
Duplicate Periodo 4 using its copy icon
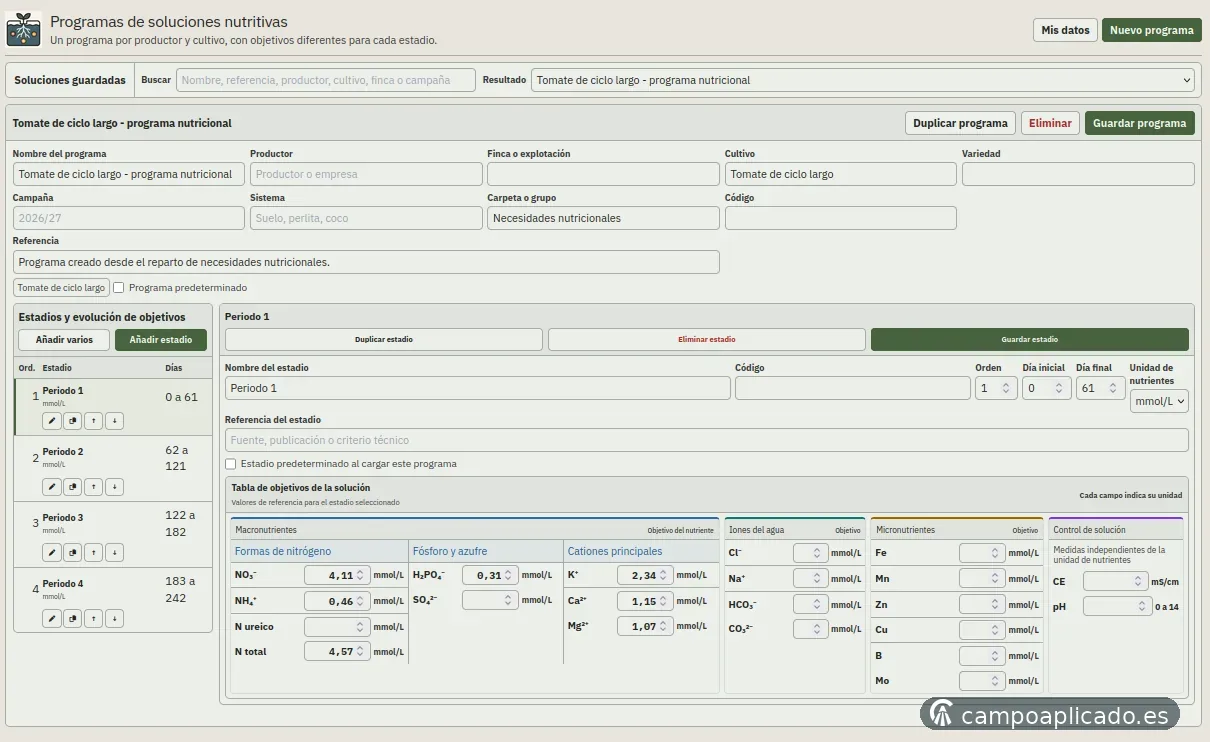(73, 619)
